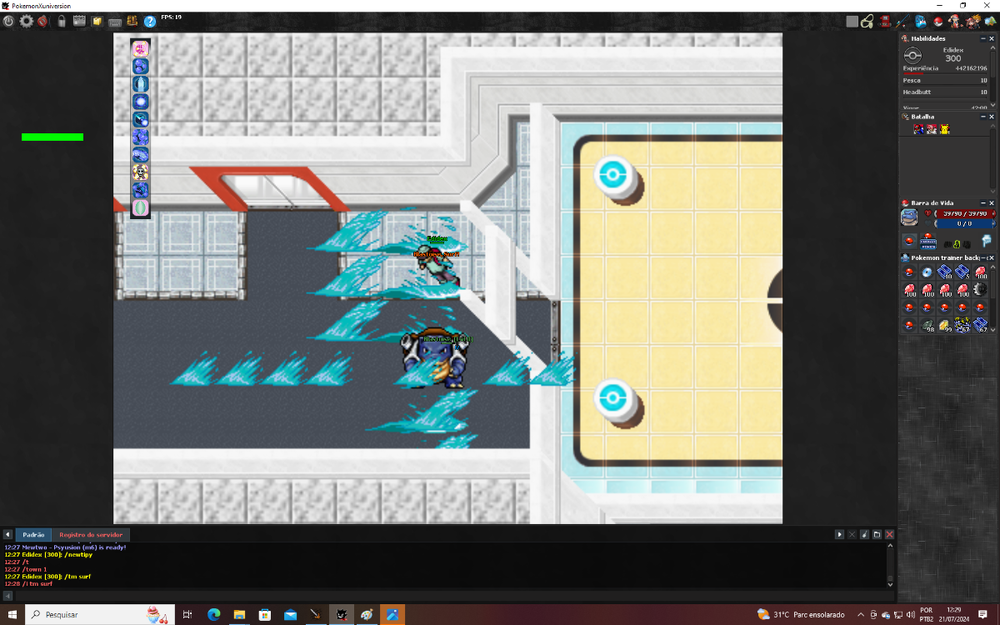The width and height of the screenshot is (1000, 625).
Task: Open the fishing rod icon in top-right toolbar
Action: click(x=903, y=21)
